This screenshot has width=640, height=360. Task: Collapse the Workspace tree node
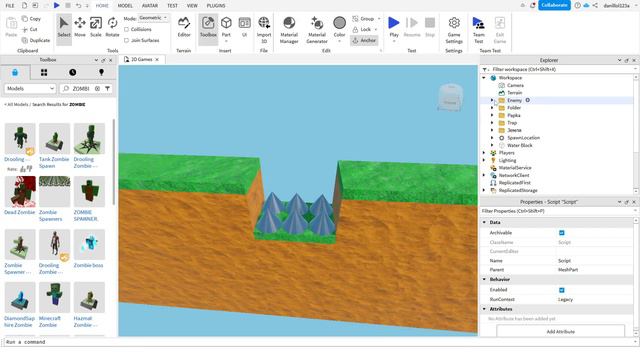pyautogui.click(x=484, y=78)
